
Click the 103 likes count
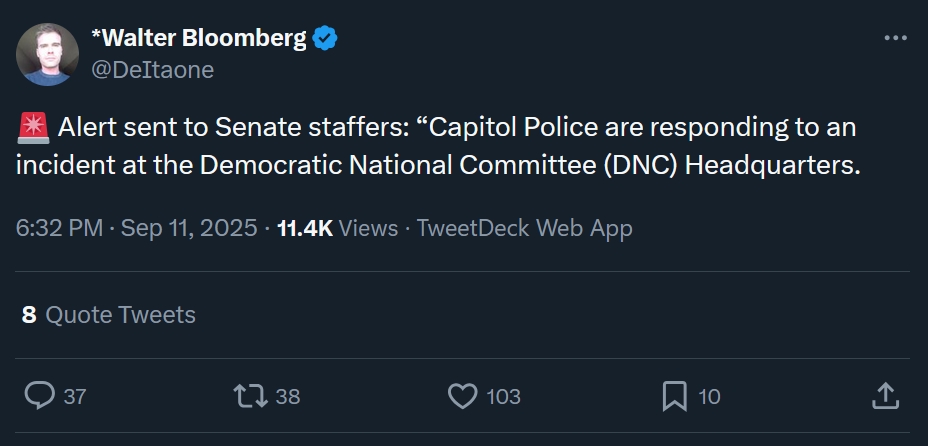pos(503,397)
